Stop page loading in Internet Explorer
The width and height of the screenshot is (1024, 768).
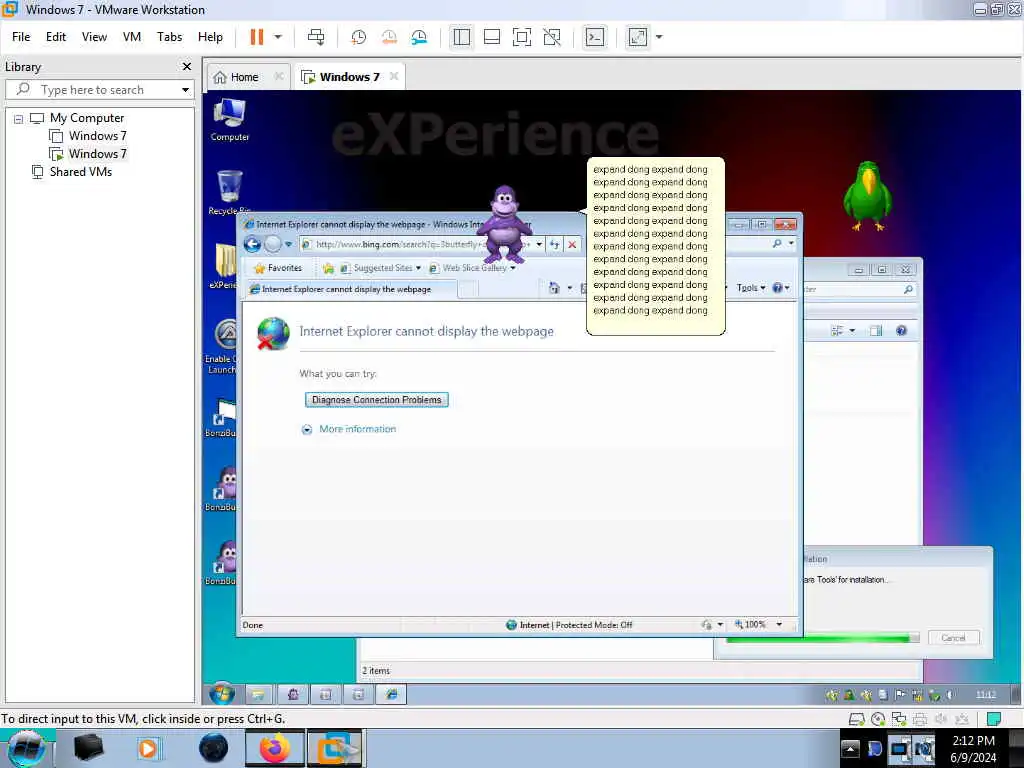click(572, 244)
